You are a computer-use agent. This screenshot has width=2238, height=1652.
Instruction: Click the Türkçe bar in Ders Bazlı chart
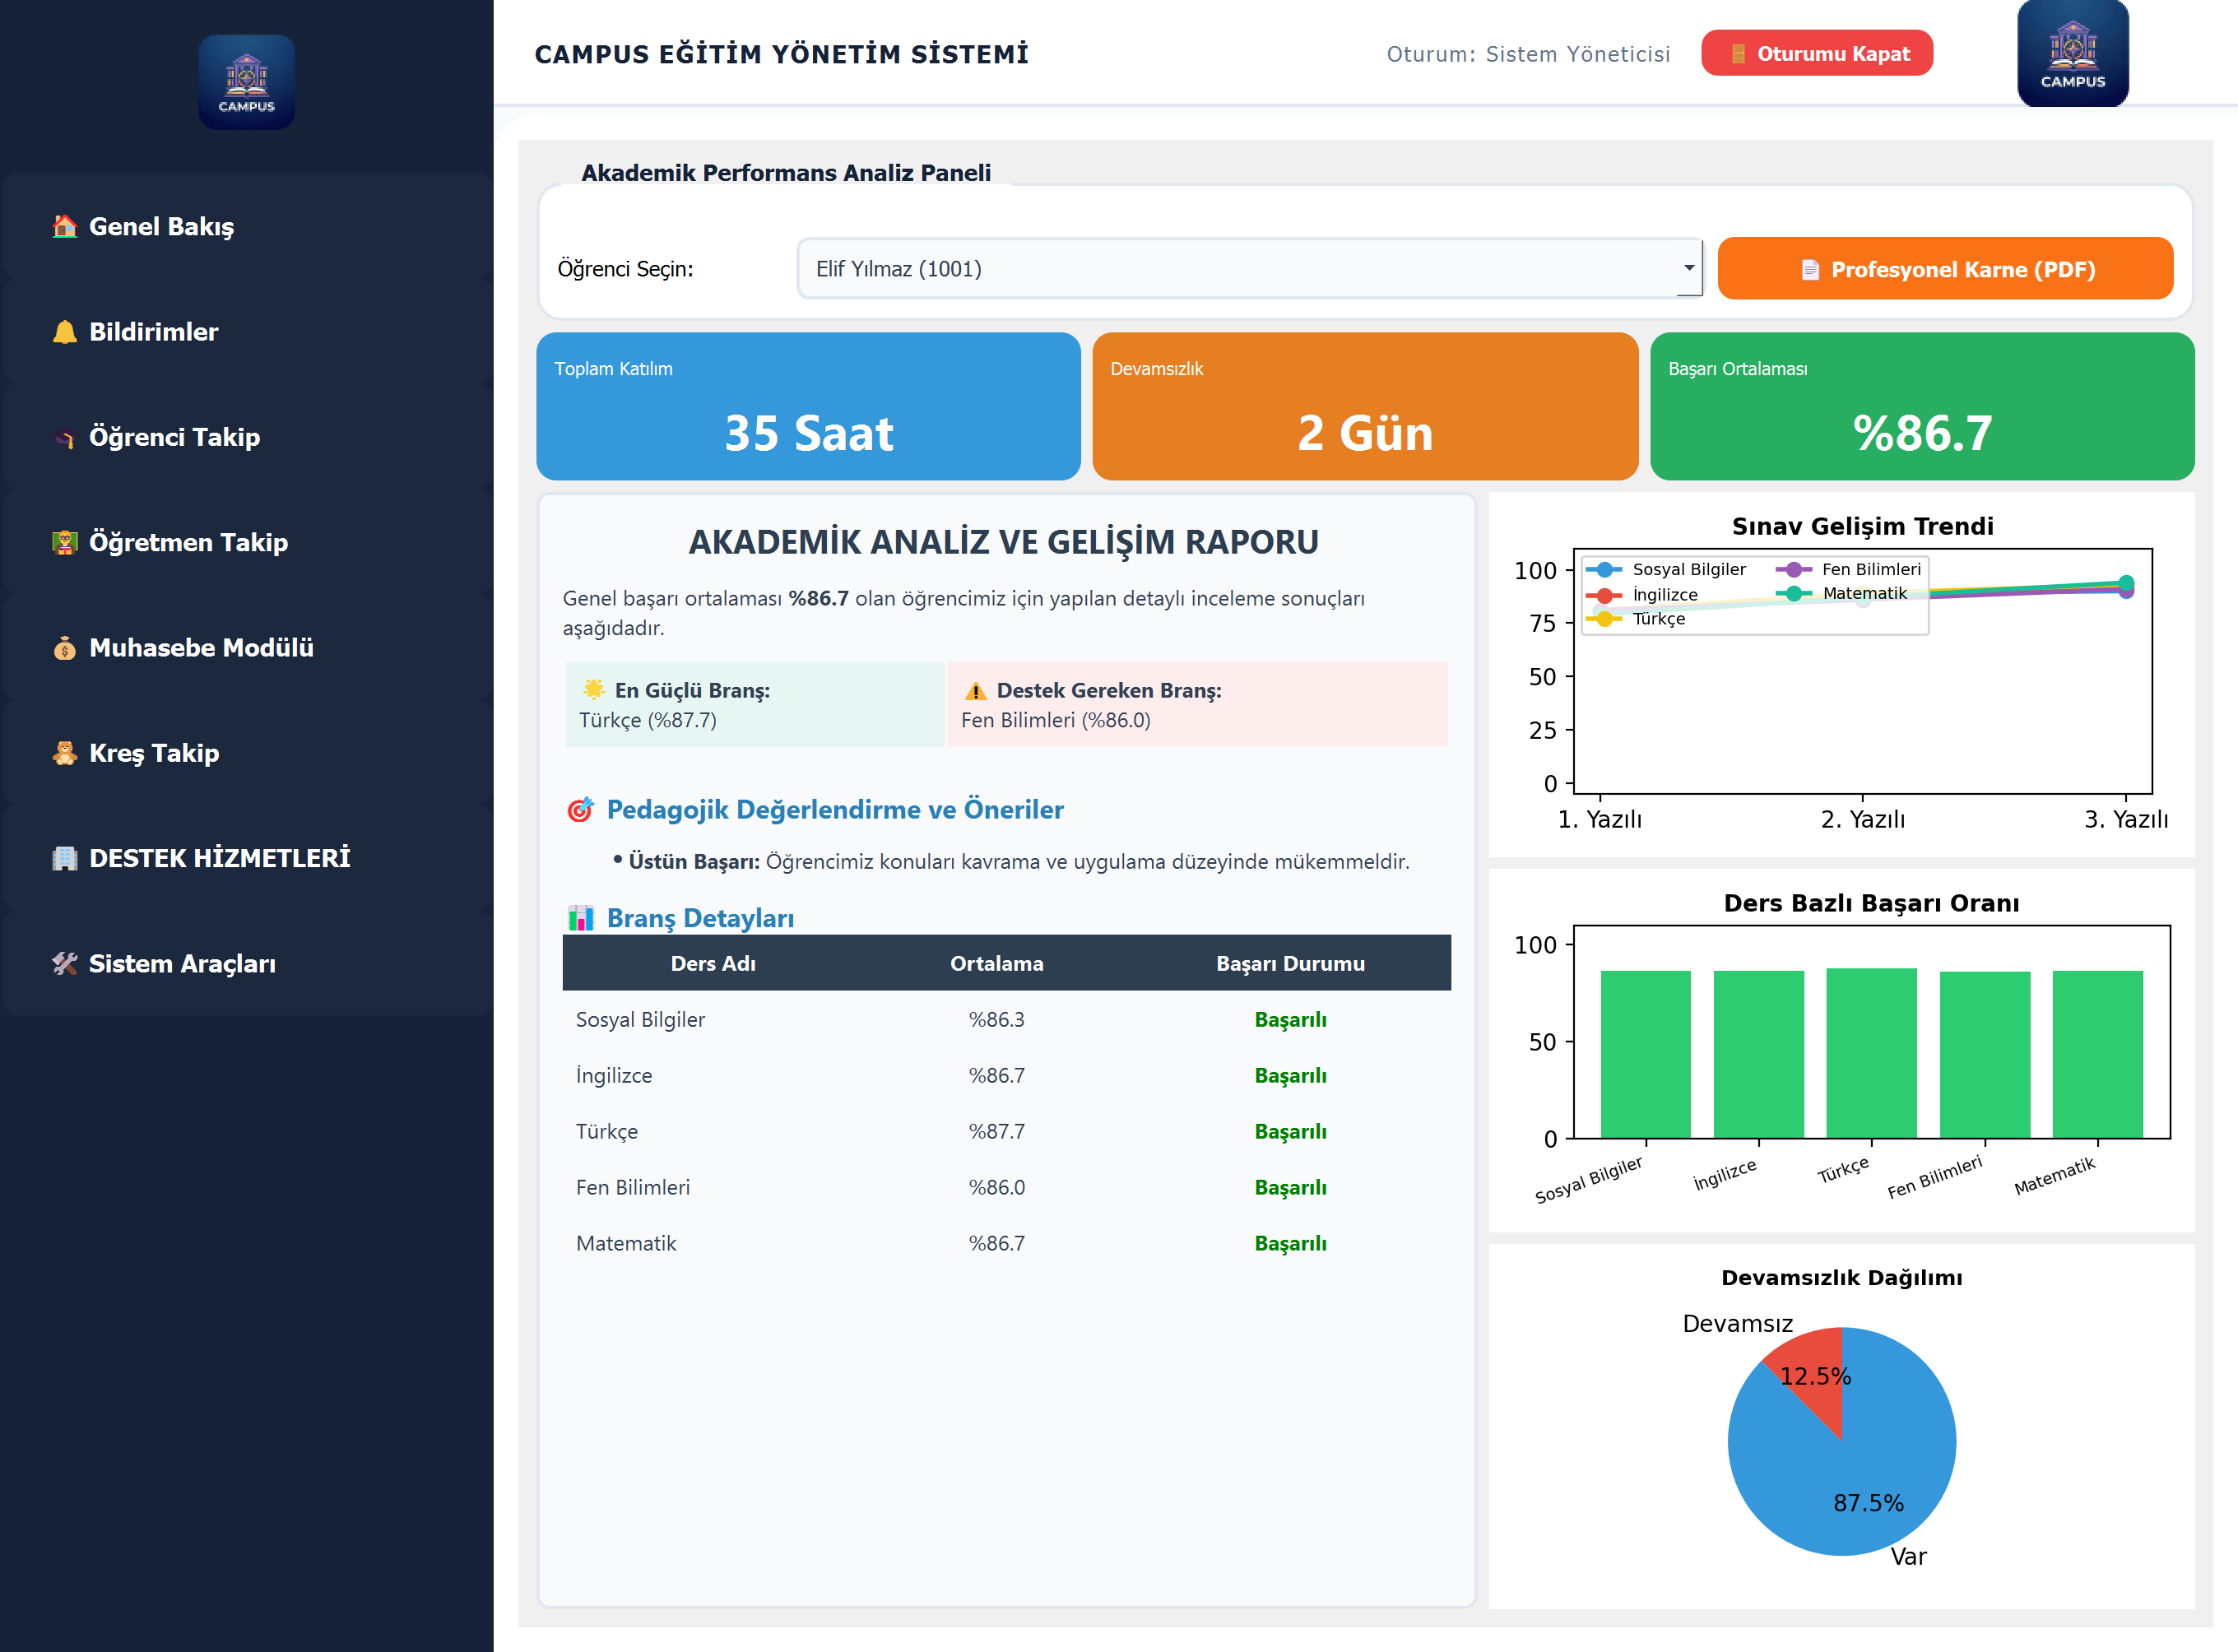click(1871, 1053)
